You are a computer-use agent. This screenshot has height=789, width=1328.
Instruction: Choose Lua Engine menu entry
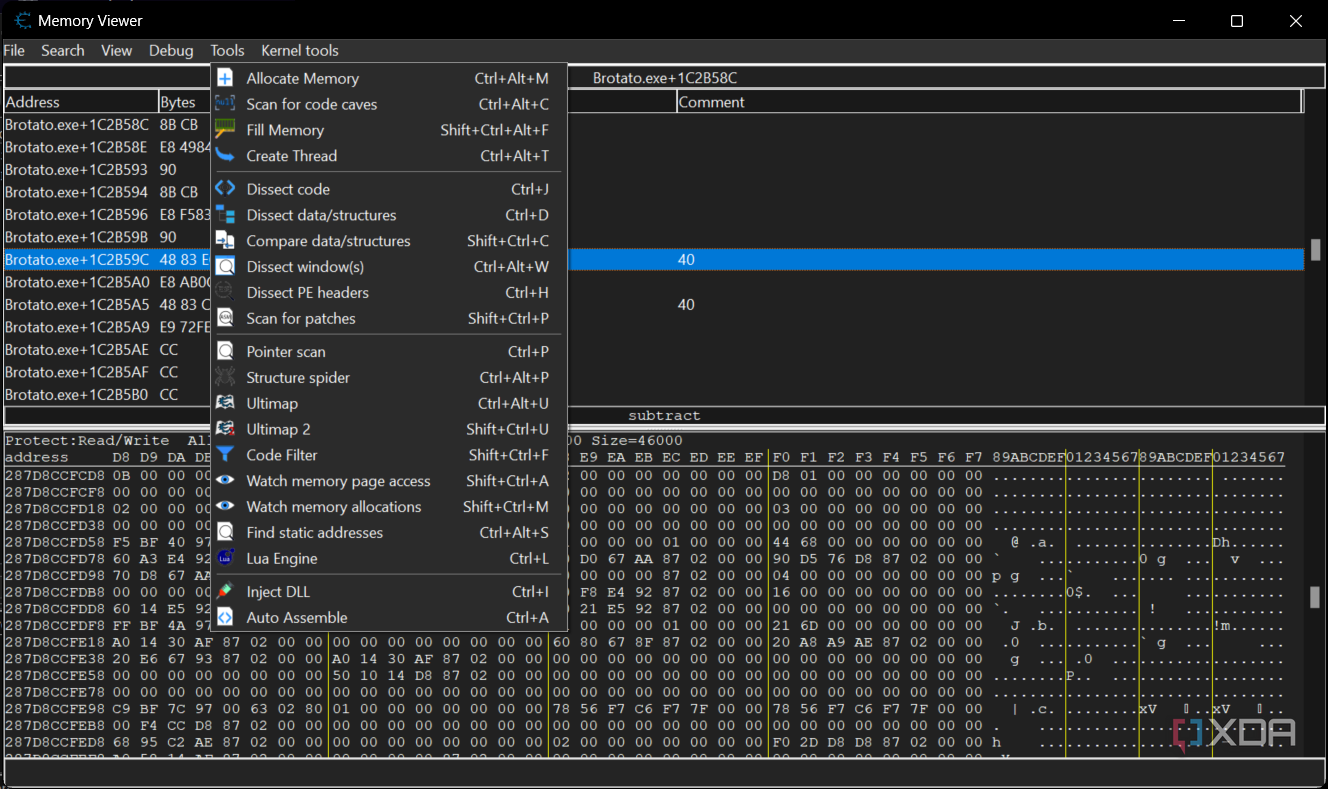click(x=389, y=559)
